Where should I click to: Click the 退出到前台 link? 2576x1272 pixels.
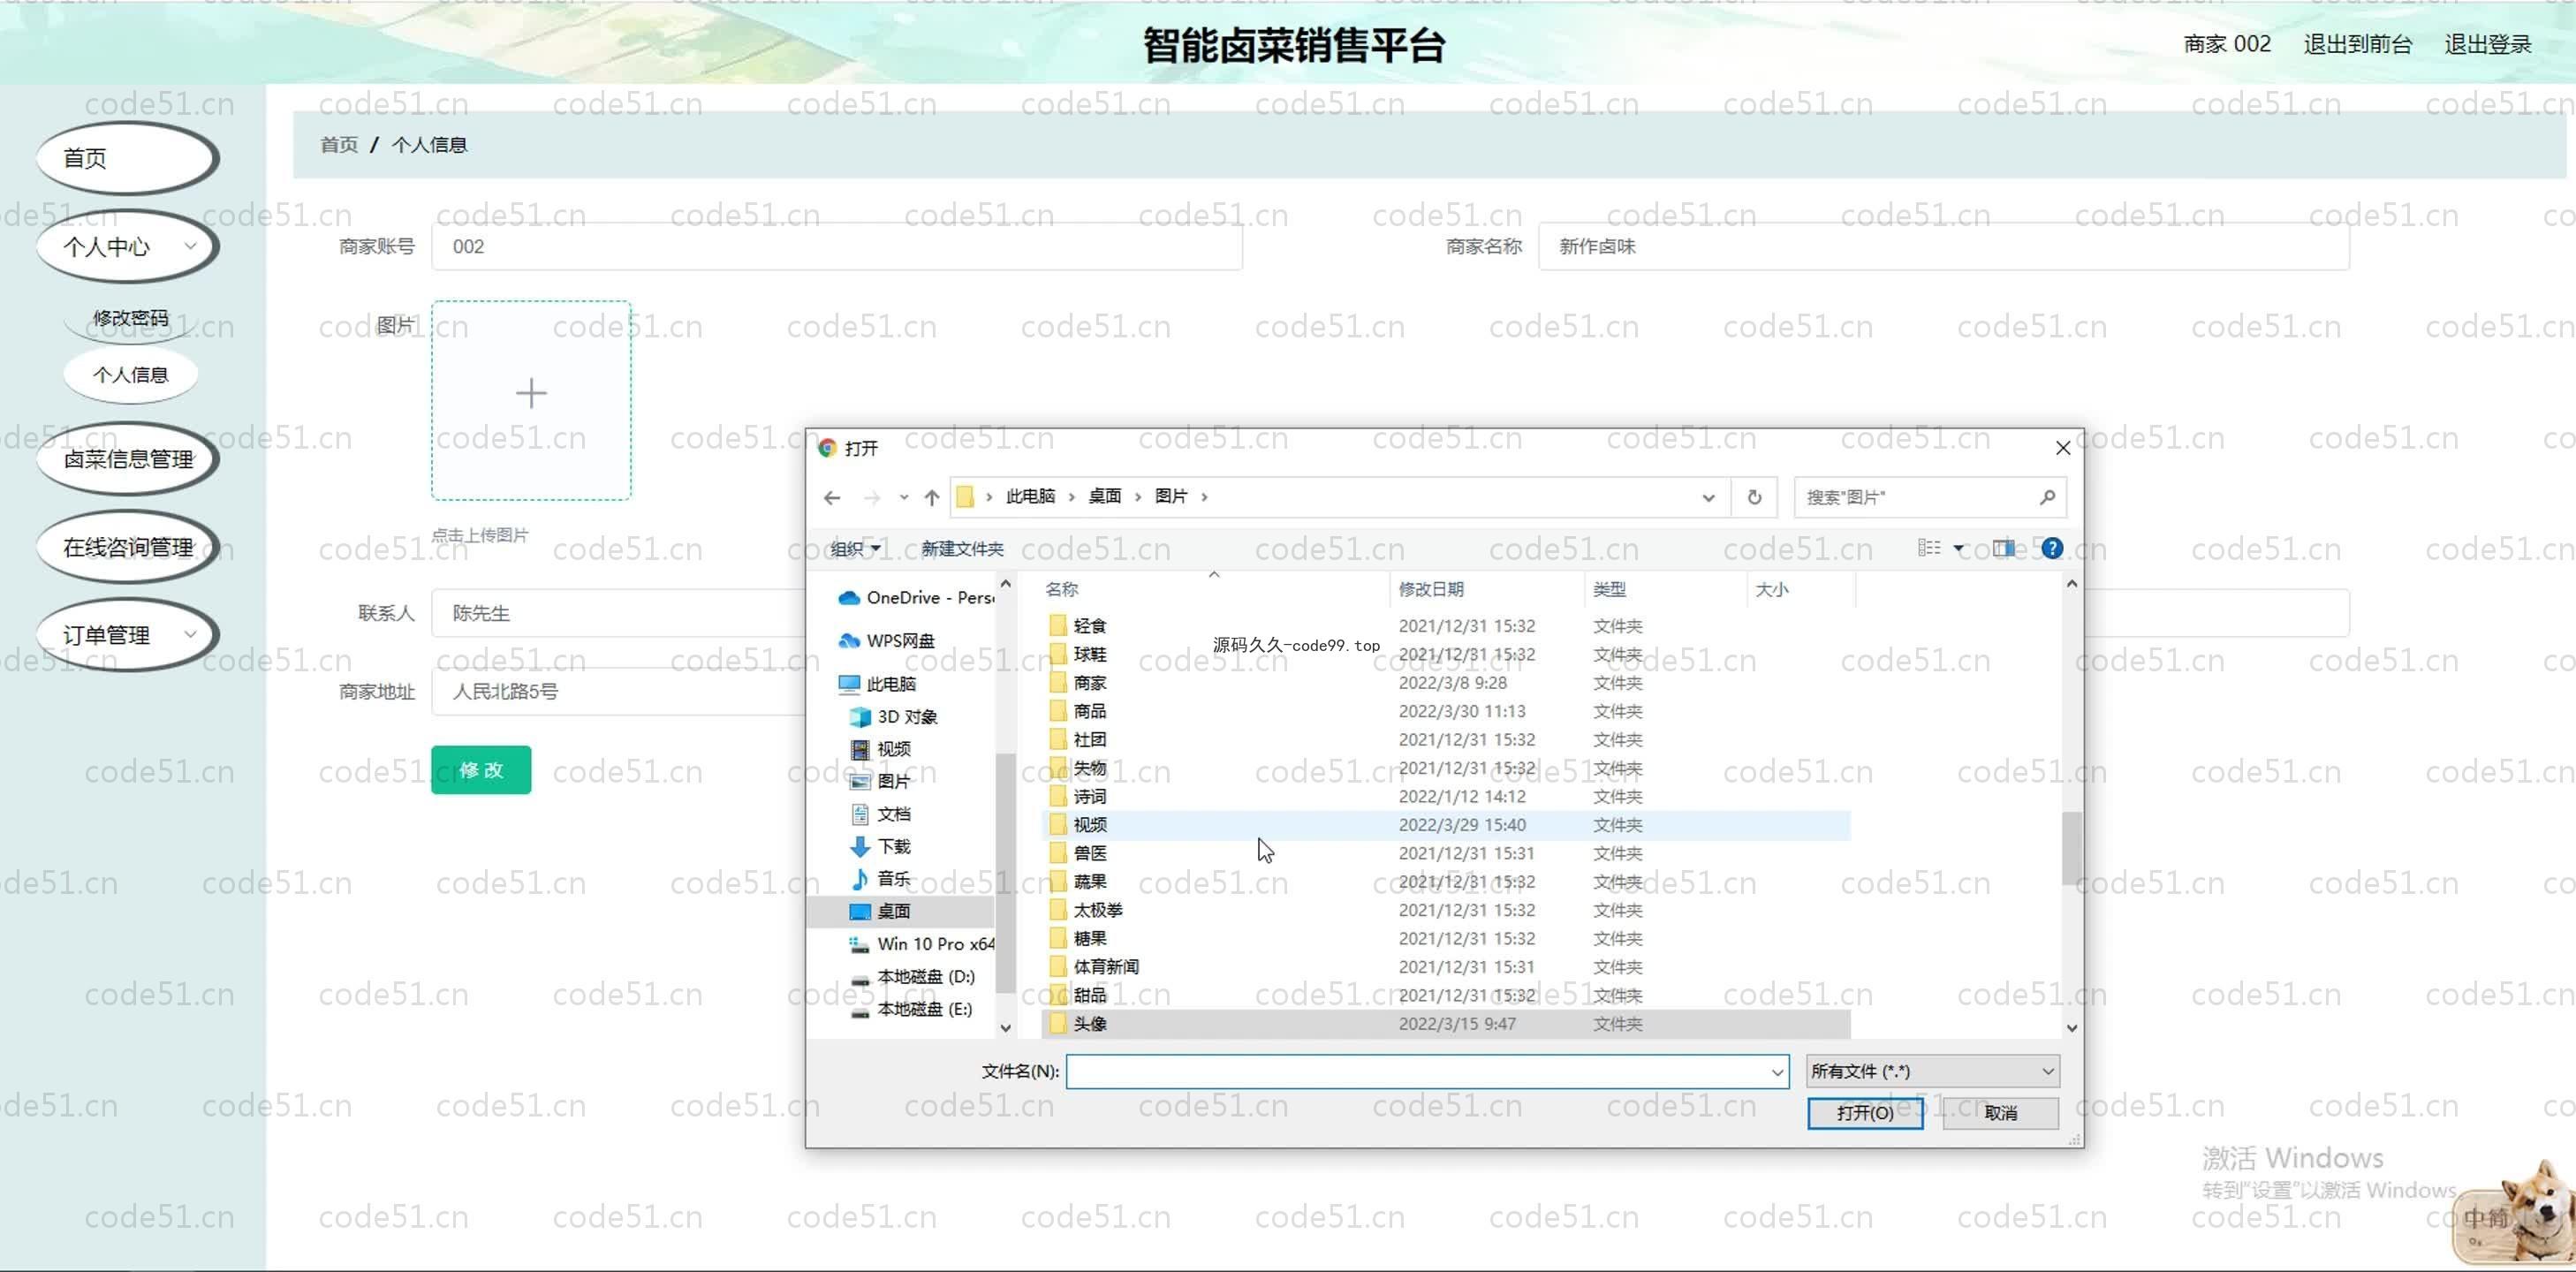(2357, 44)
